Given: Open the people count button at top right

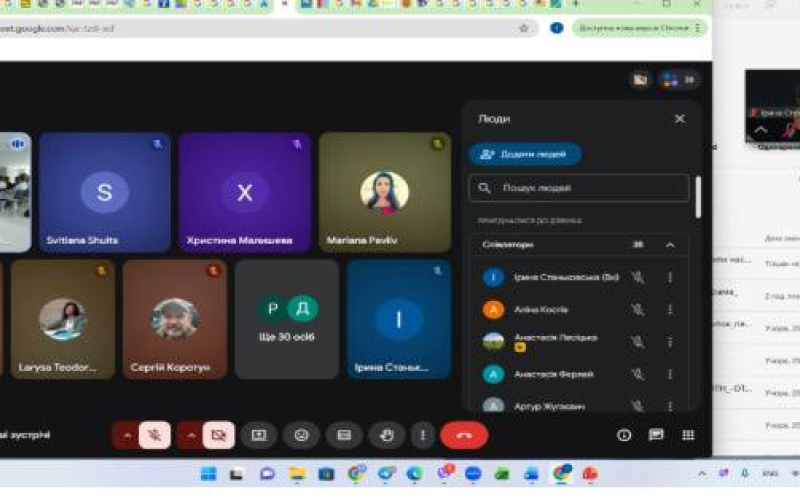Looking at the screenshot, I should [x=679, y=80].
